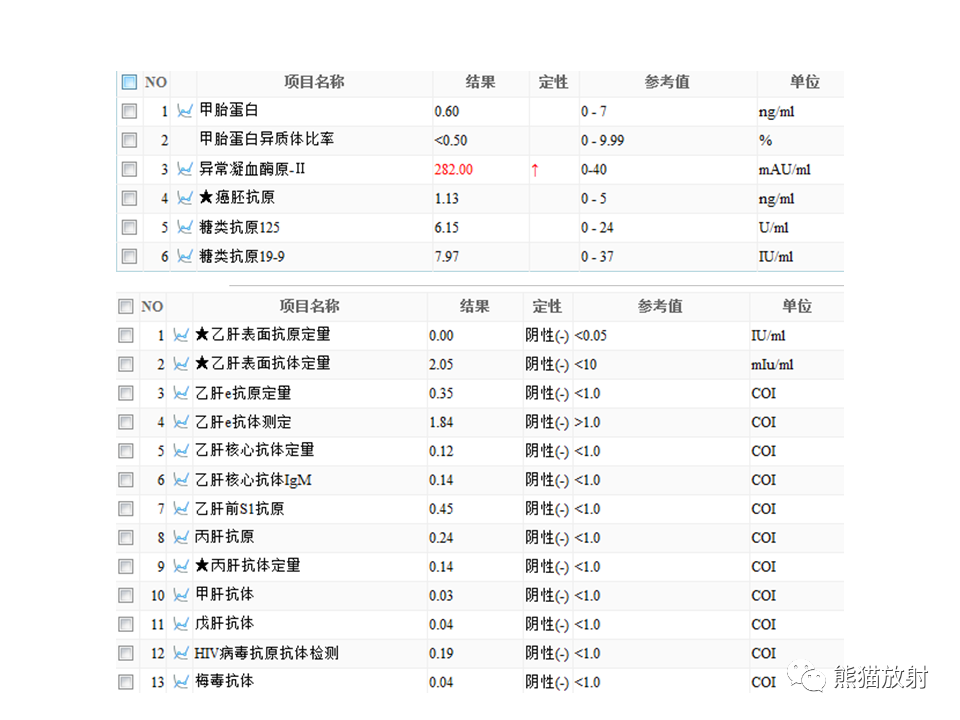
Task: Click 结果 header in upper table
Action: pyautogui.click(x=481, y=82)
